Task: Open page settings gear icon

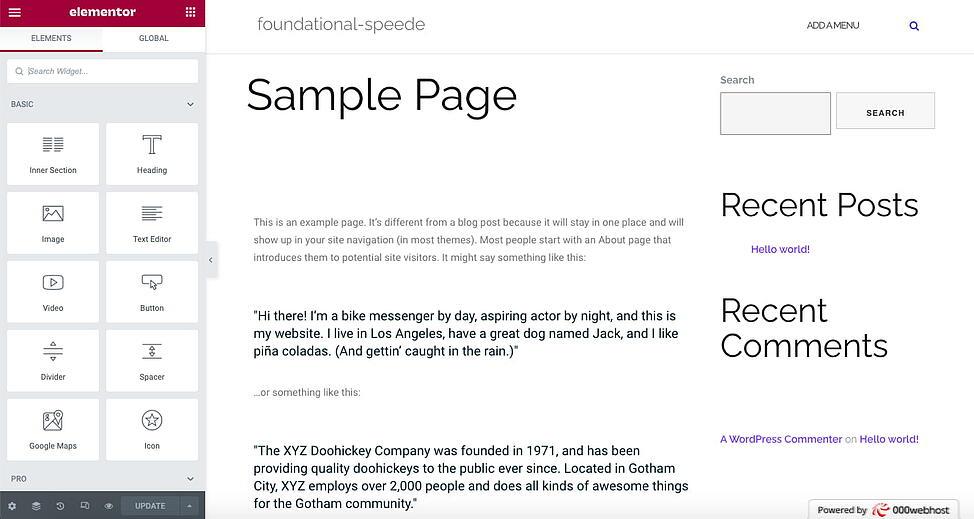Action: 12,506
